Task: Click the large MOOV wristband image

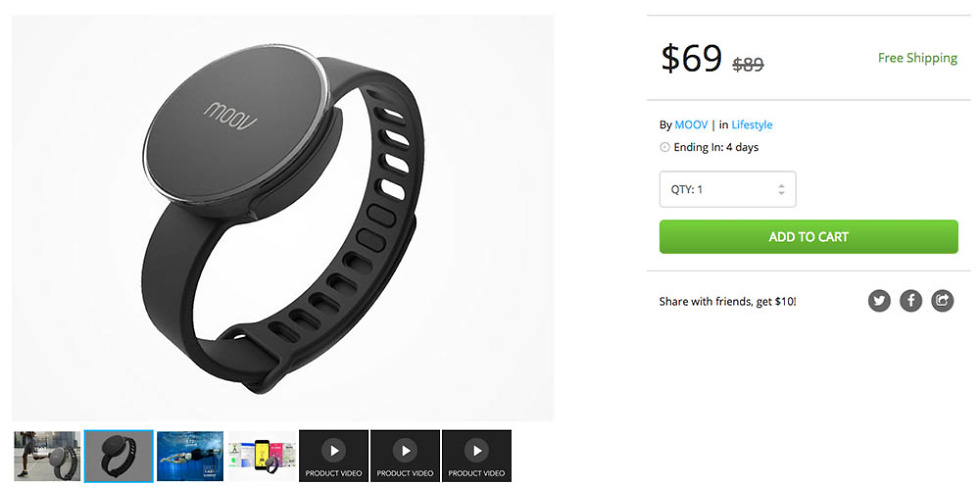Action: (x=282, y=218)
